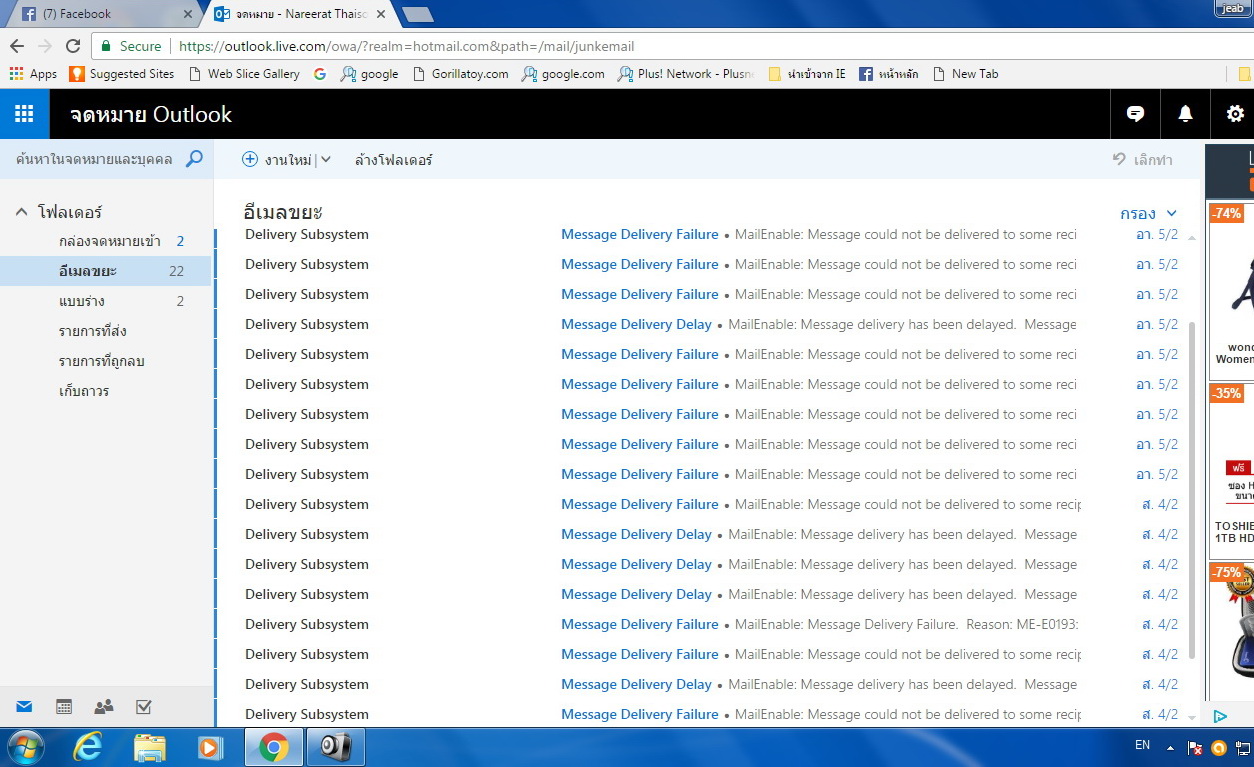Open the Gorillatoy.com bookmark

(x=460, y=74)
